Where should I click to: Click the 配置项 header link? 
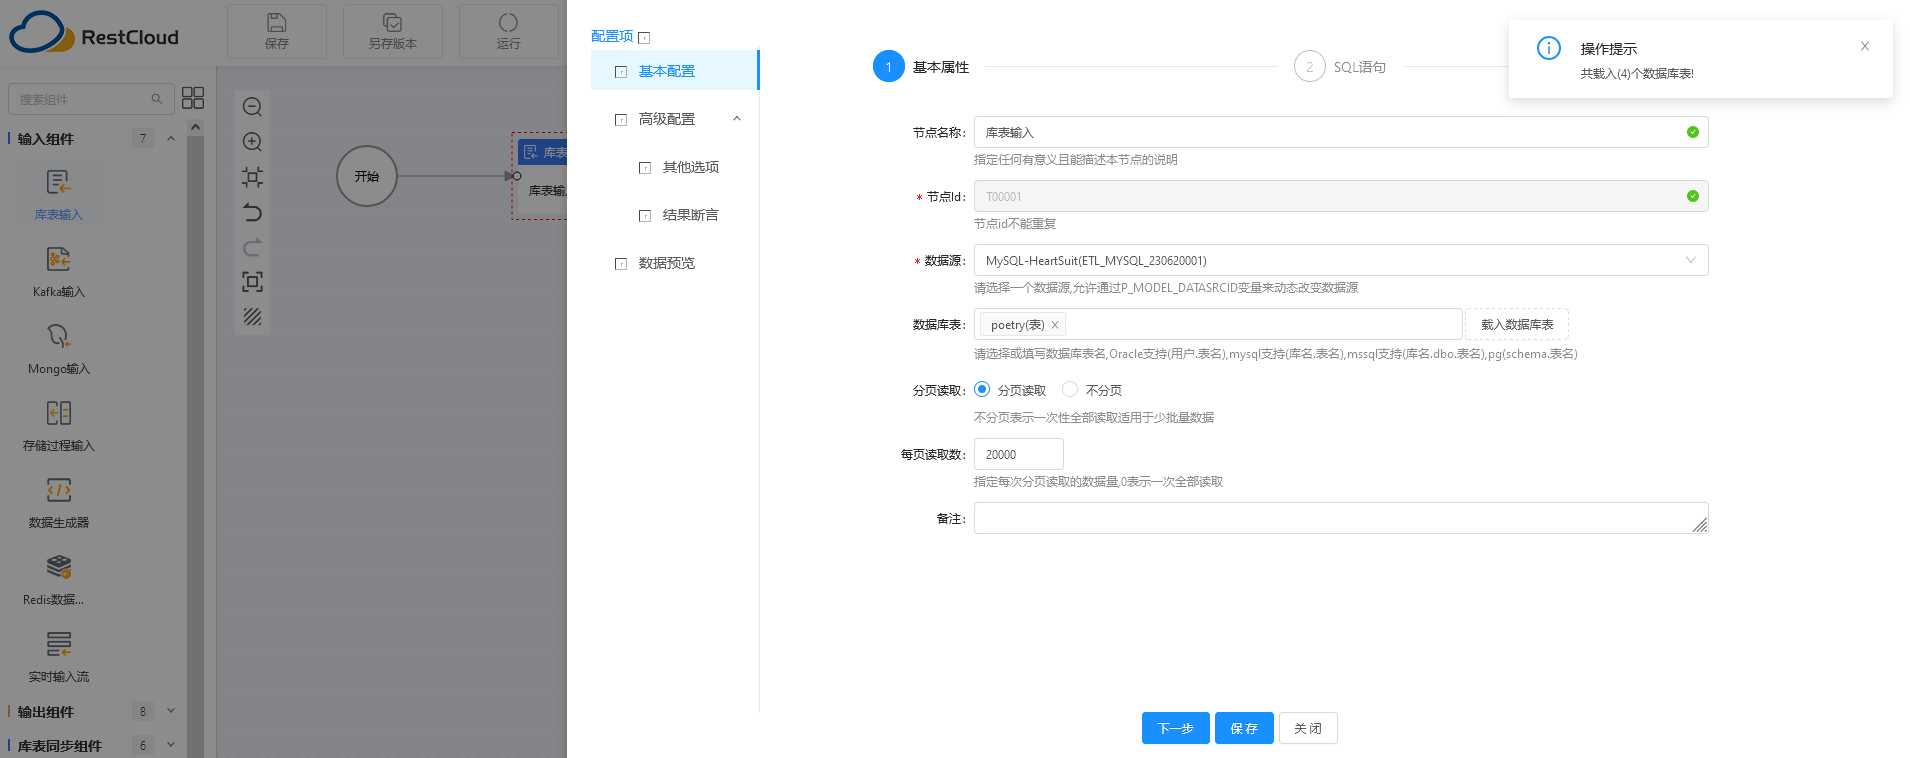(x=612, y=36)
